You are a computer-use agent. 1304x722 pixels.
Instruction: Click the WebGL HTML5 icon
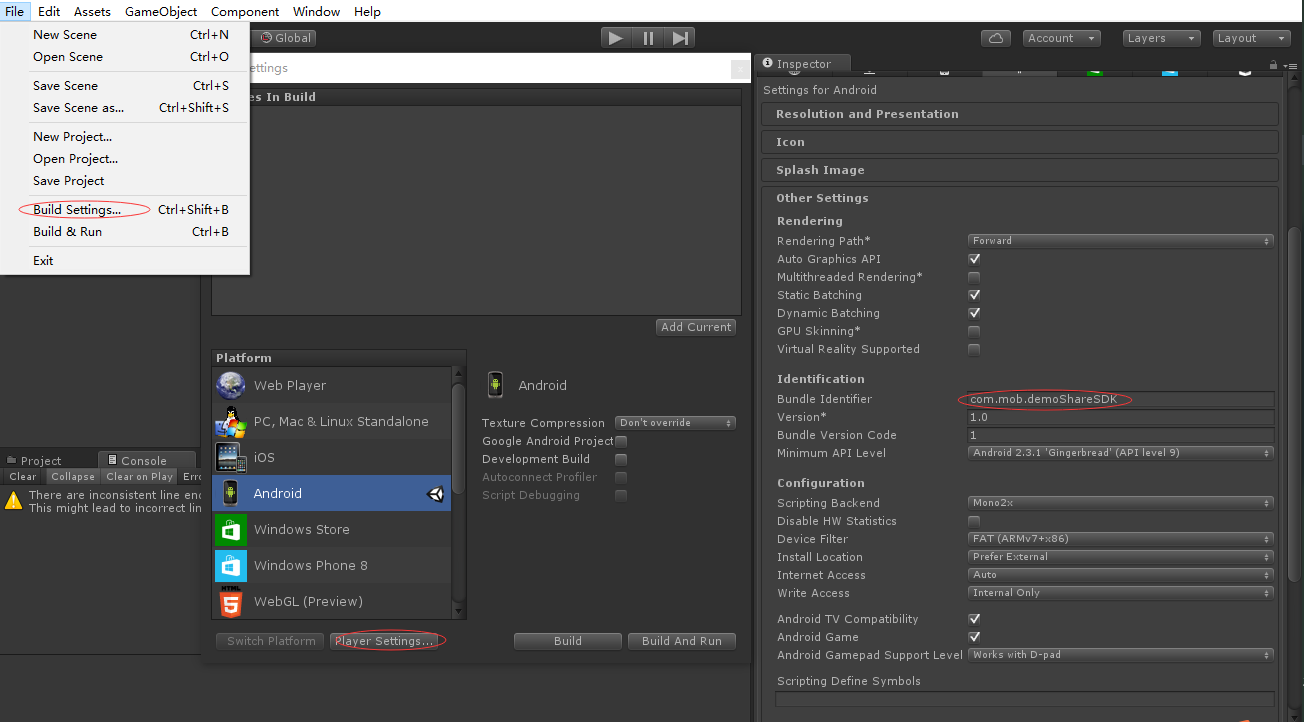[x=231, y=601]
